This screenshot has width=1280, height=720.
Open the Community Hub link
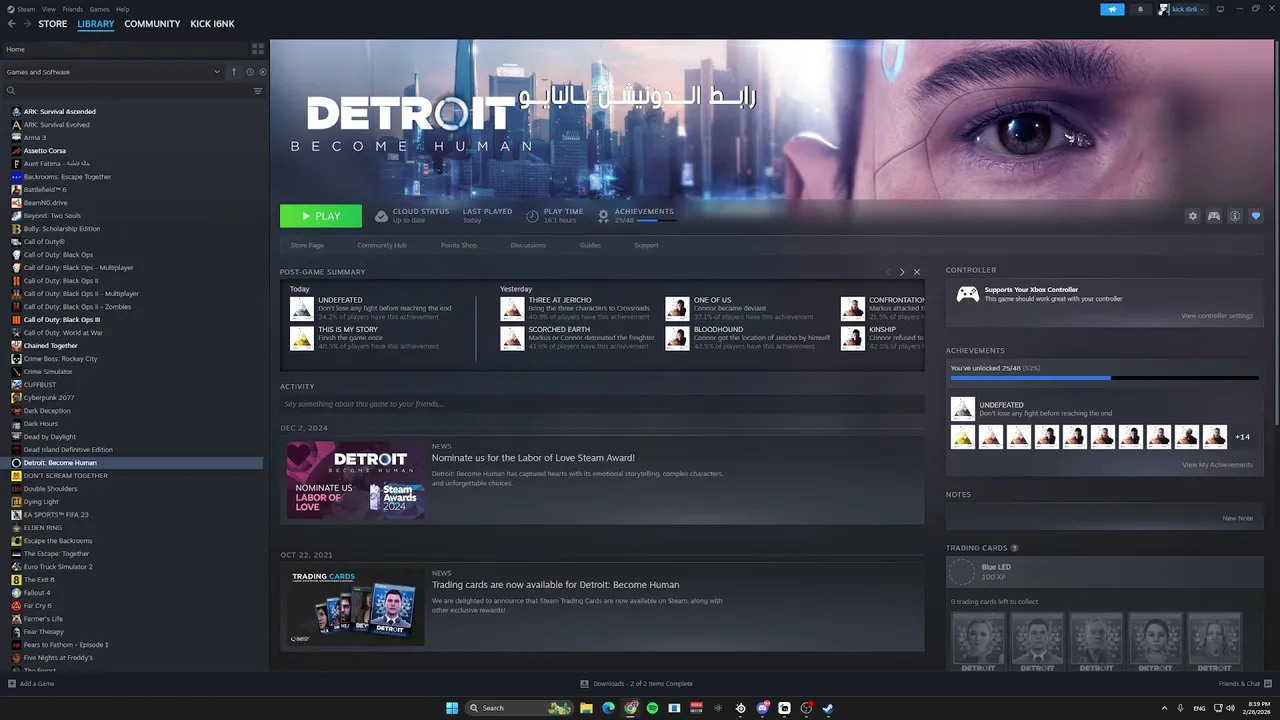point(382,245)
